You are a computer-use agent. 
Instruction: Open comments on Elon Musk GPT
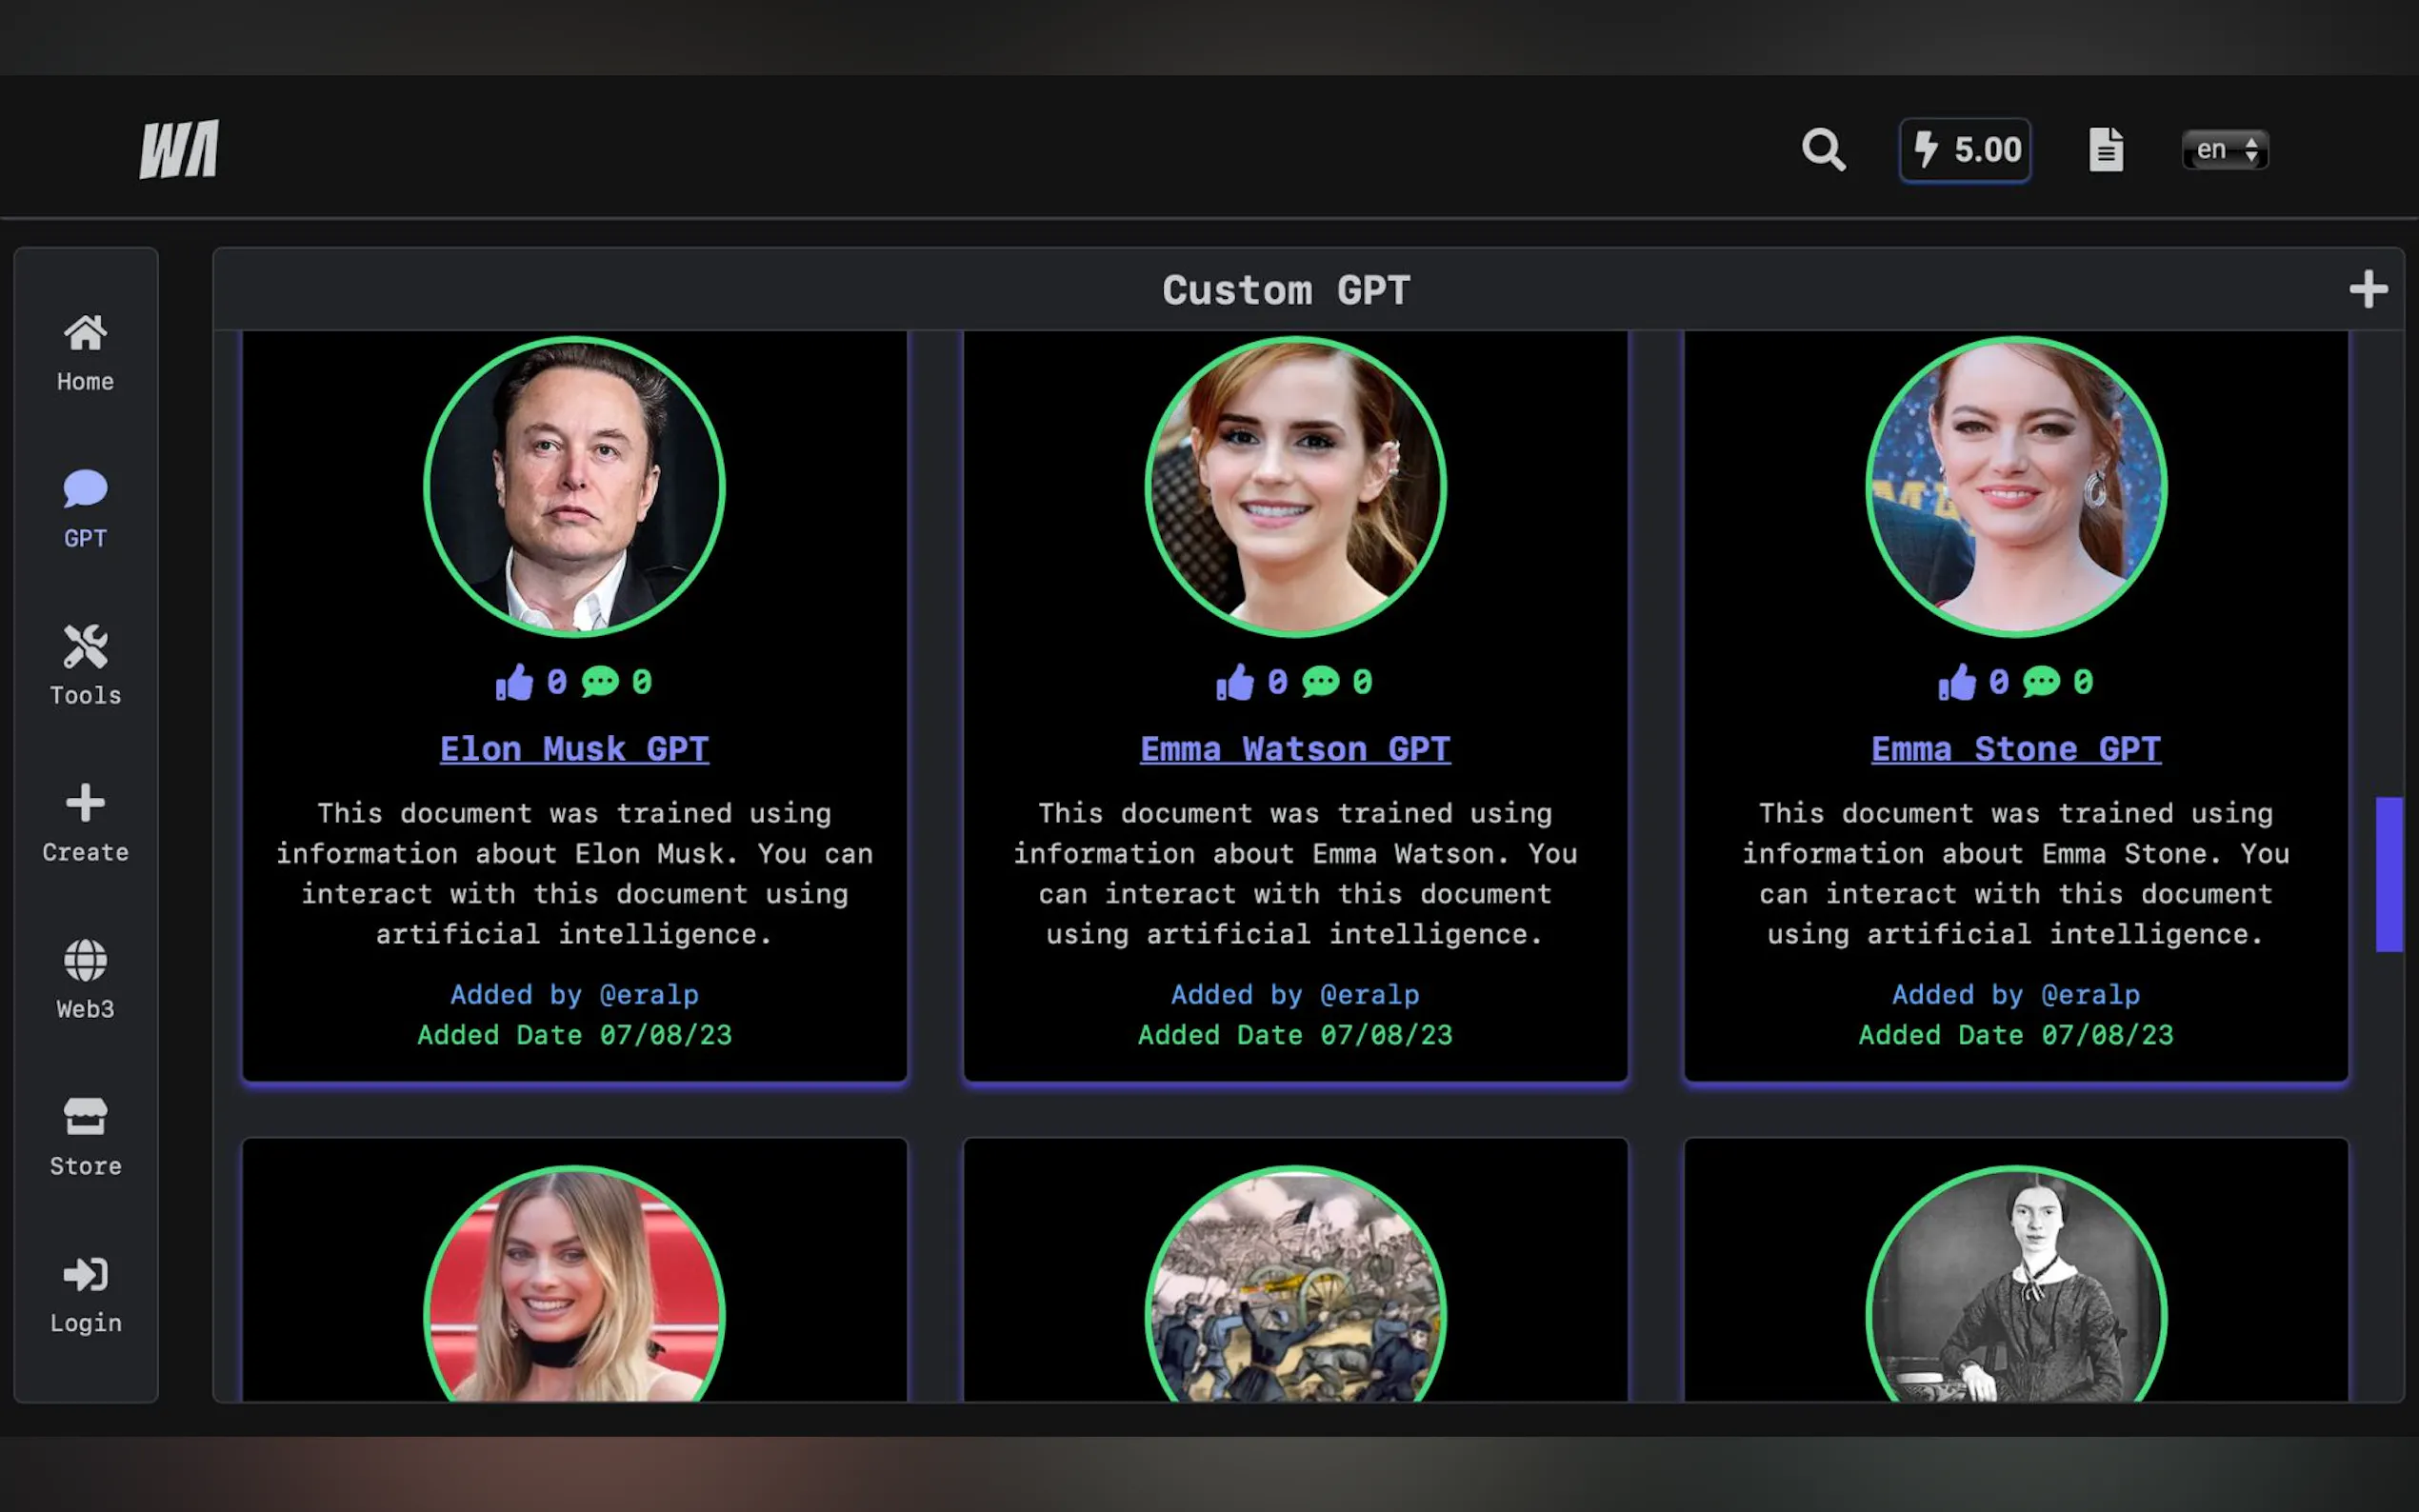[601, 681]
